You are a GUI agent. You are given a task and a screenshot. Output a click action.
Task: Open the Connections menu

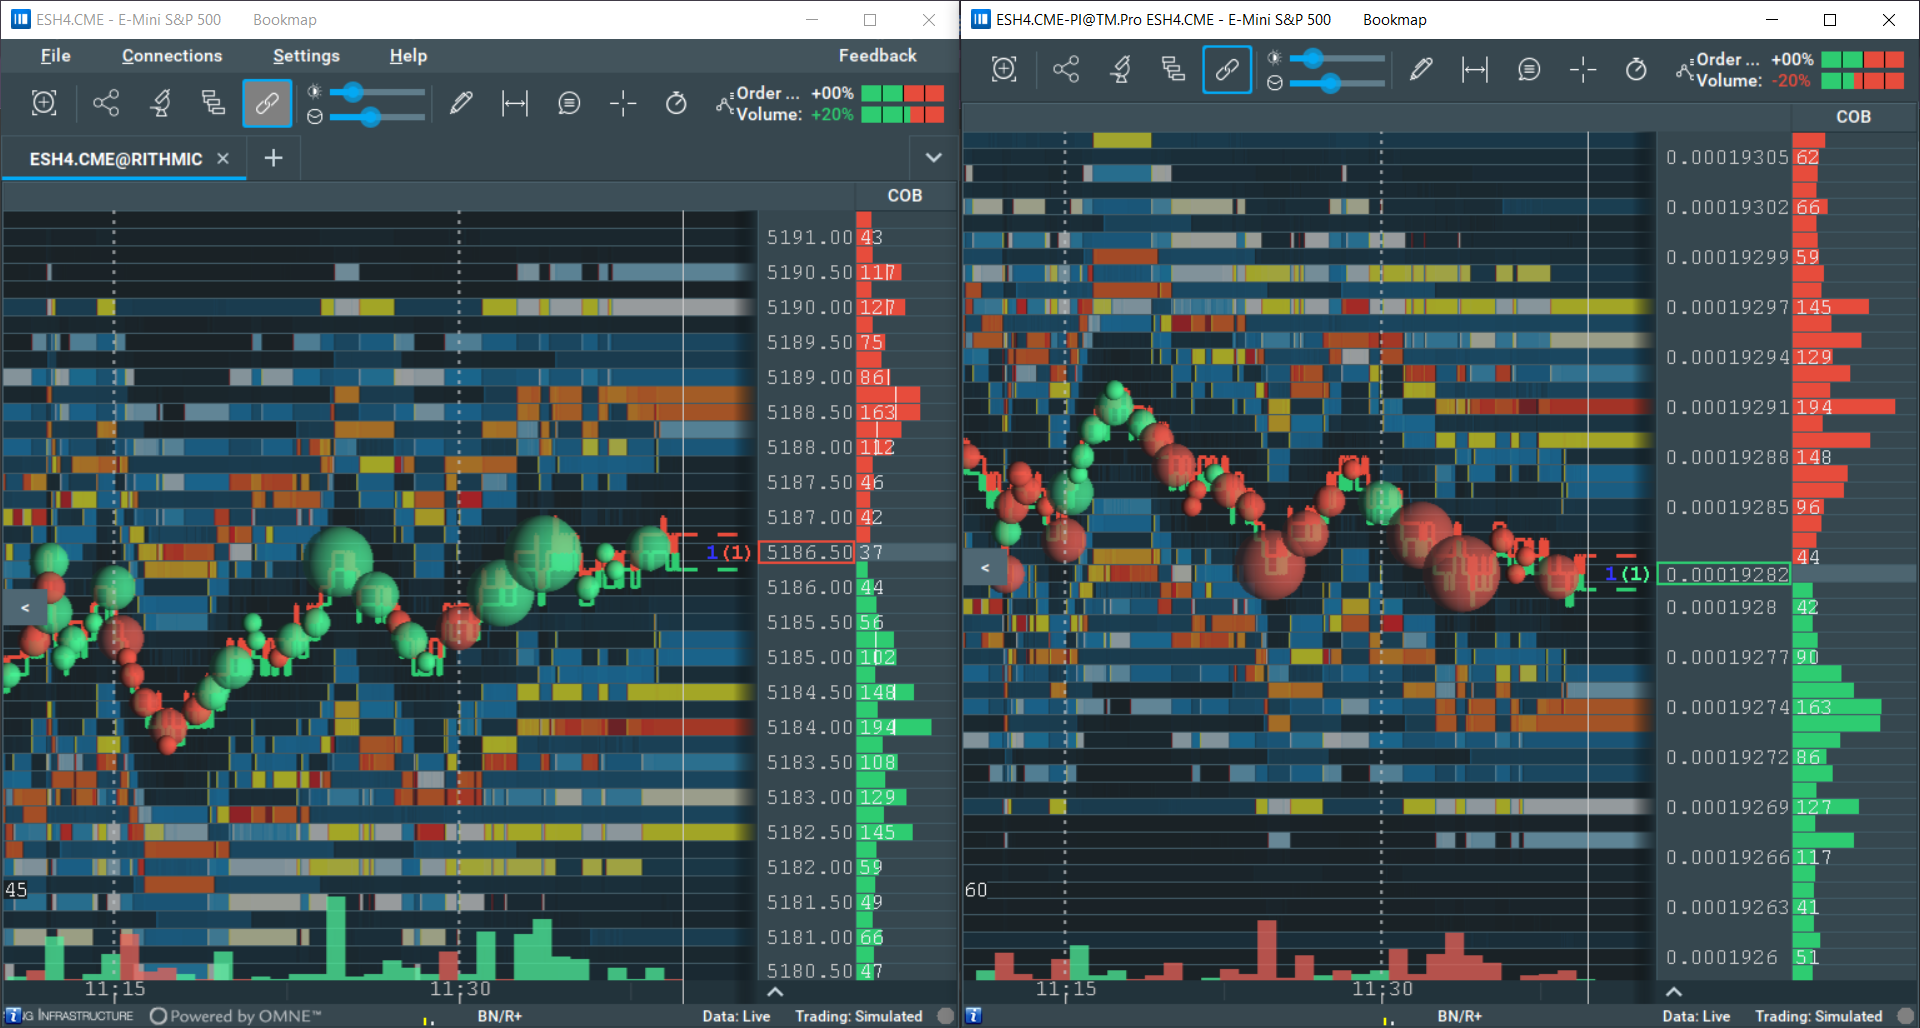click(x=172, y=56)
